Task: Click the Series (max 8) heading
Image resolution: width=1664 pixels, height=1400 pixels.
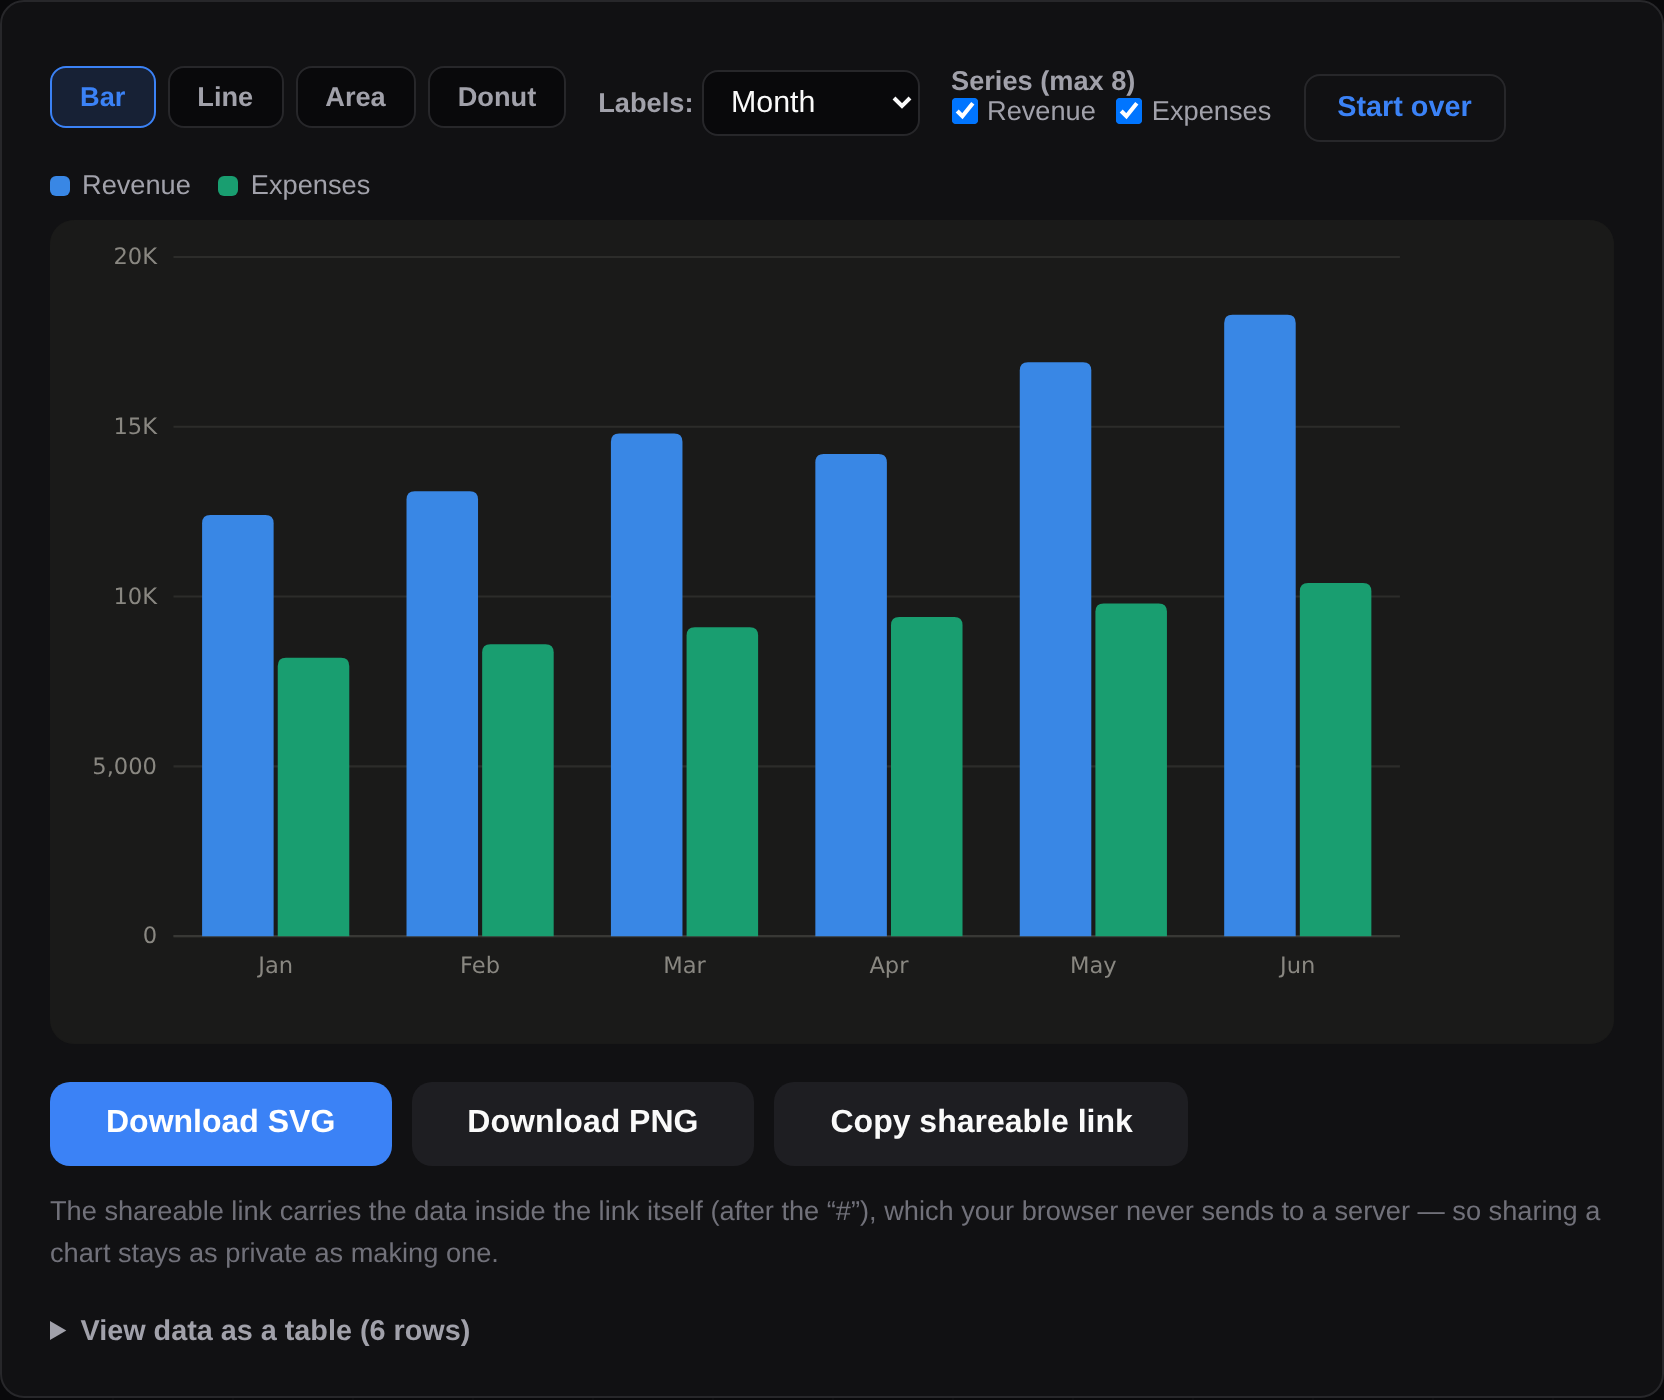Action: pos(1043,81)
